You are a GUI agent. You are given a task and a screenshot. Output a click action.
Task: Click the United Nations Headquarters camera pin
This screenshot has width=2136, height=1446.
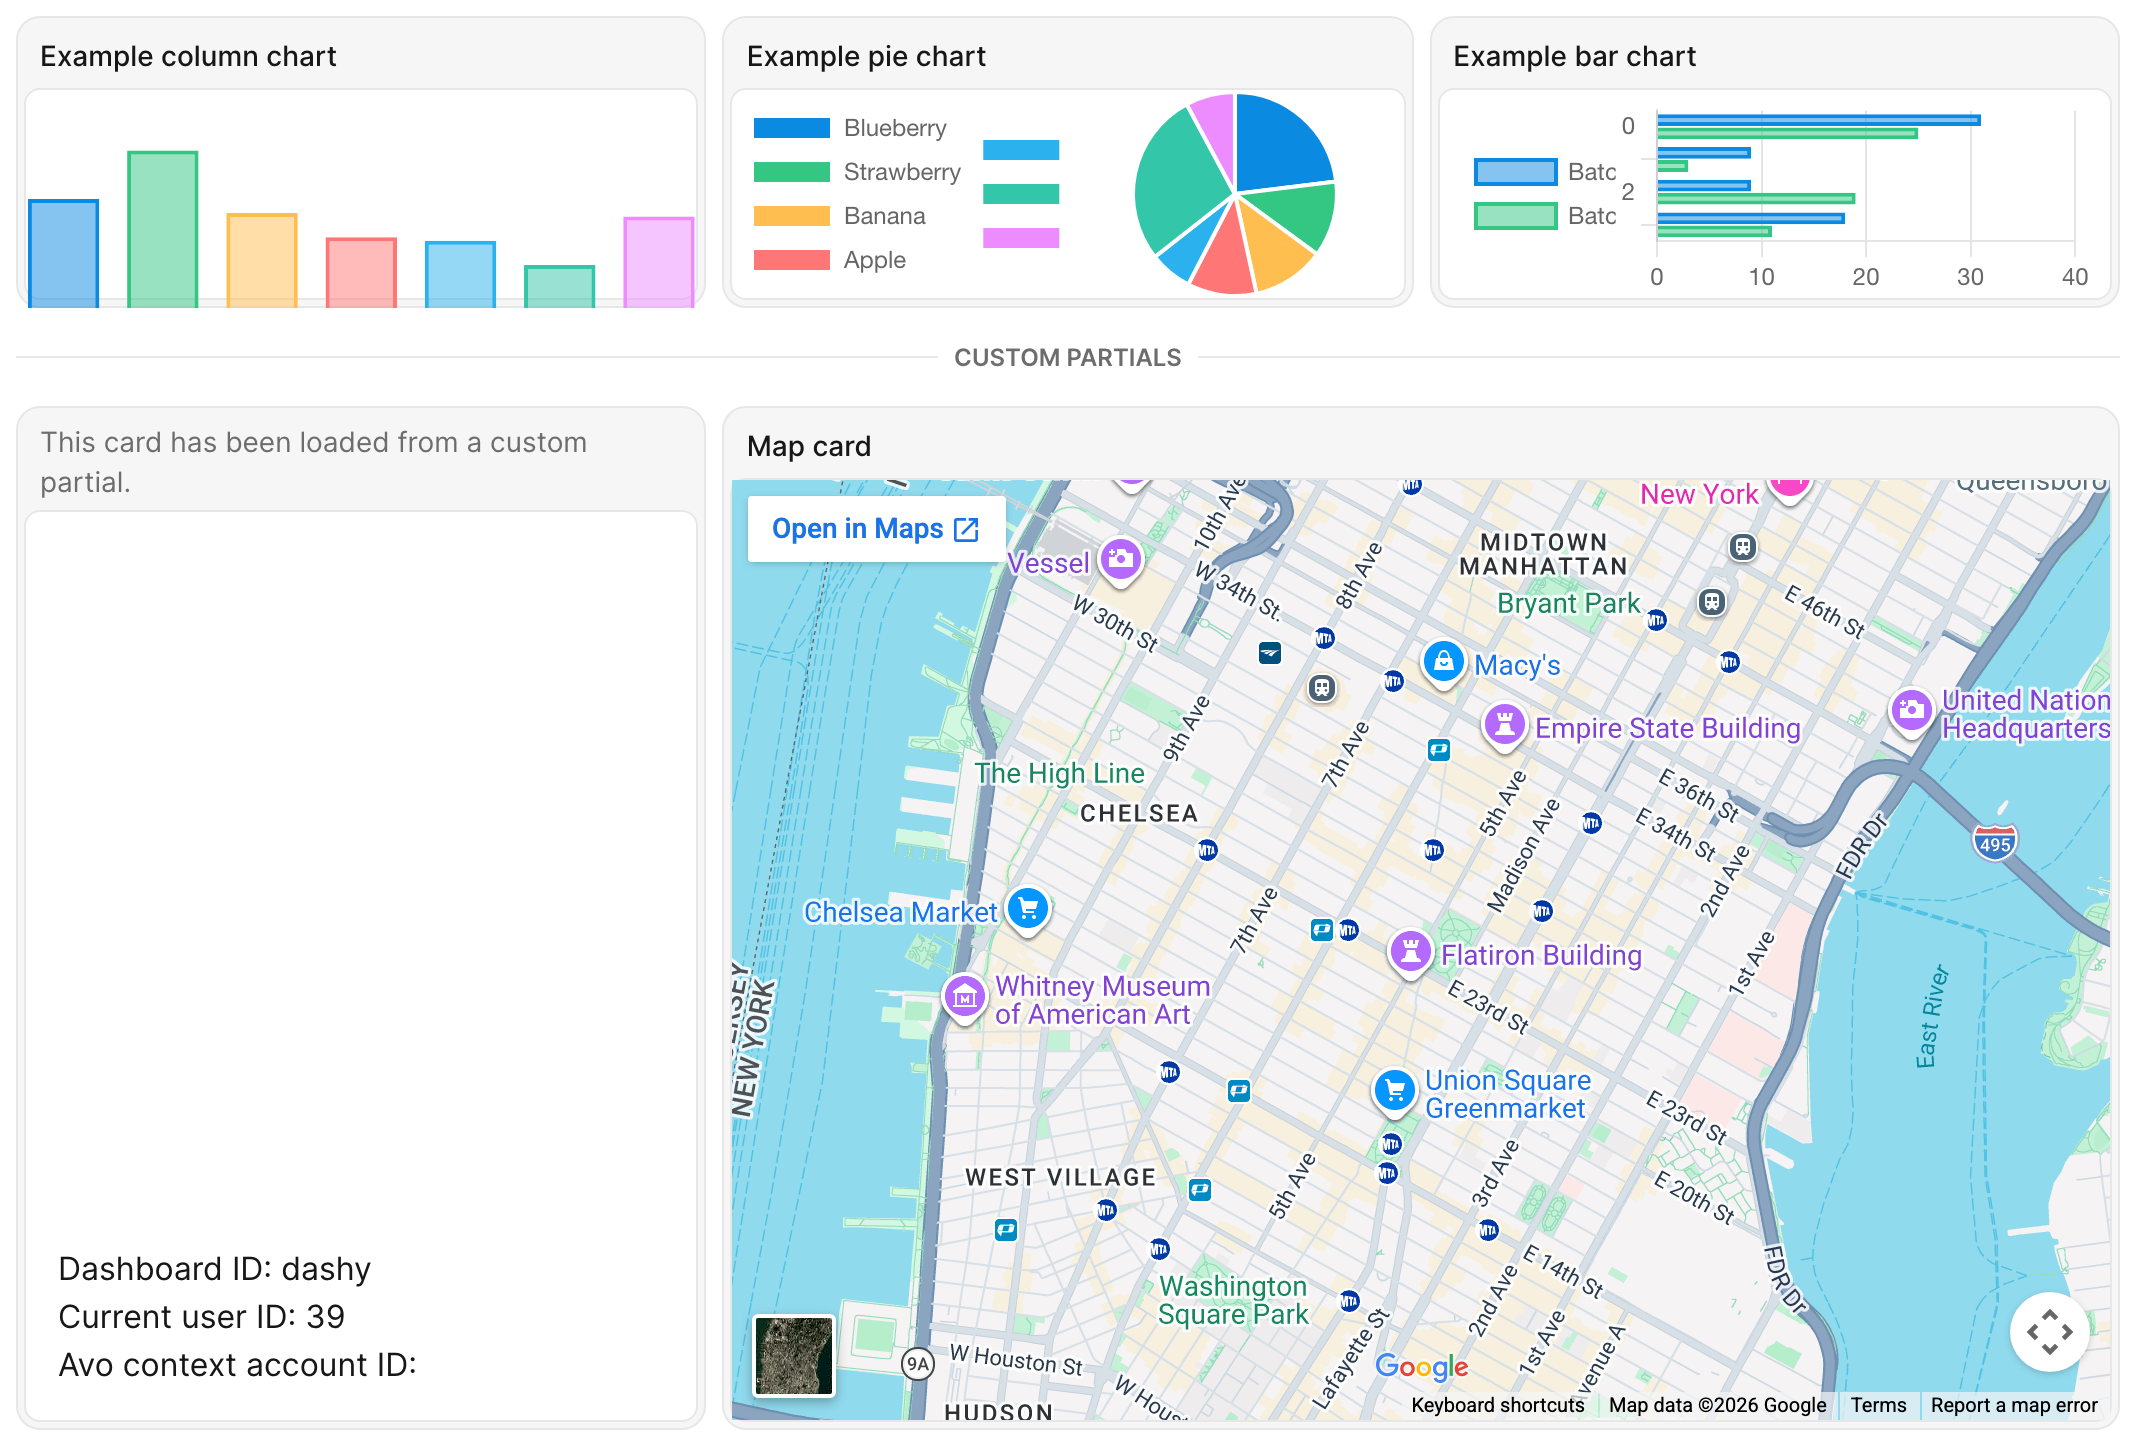(1911, 711)
